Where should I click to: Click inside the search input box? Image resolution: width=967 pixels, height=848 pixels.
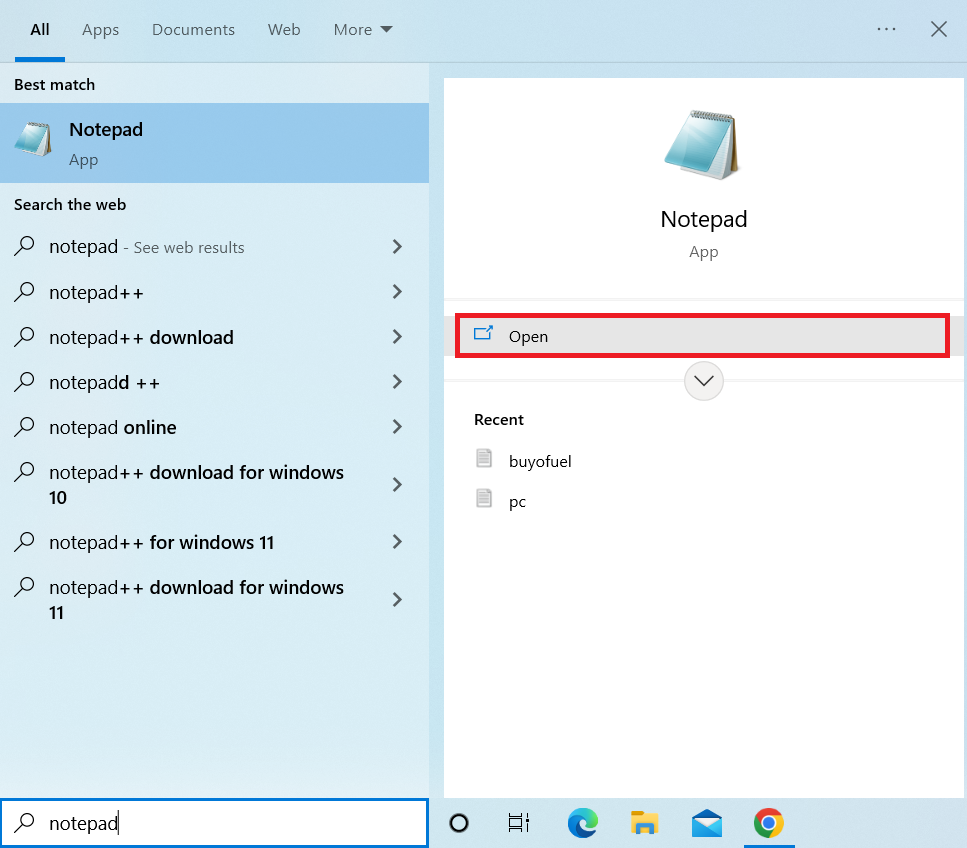215,823
